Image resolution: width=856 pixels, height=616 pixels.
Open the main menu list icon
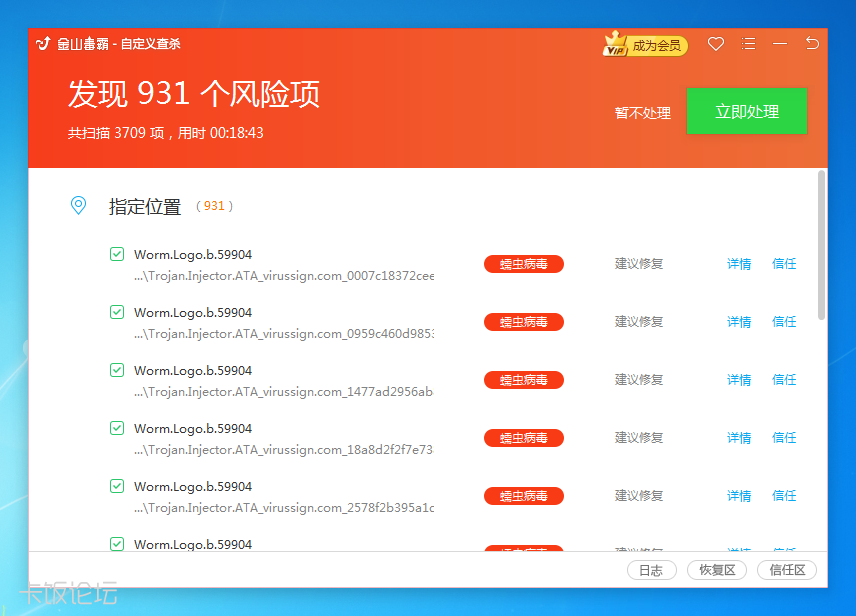point(748,44)
